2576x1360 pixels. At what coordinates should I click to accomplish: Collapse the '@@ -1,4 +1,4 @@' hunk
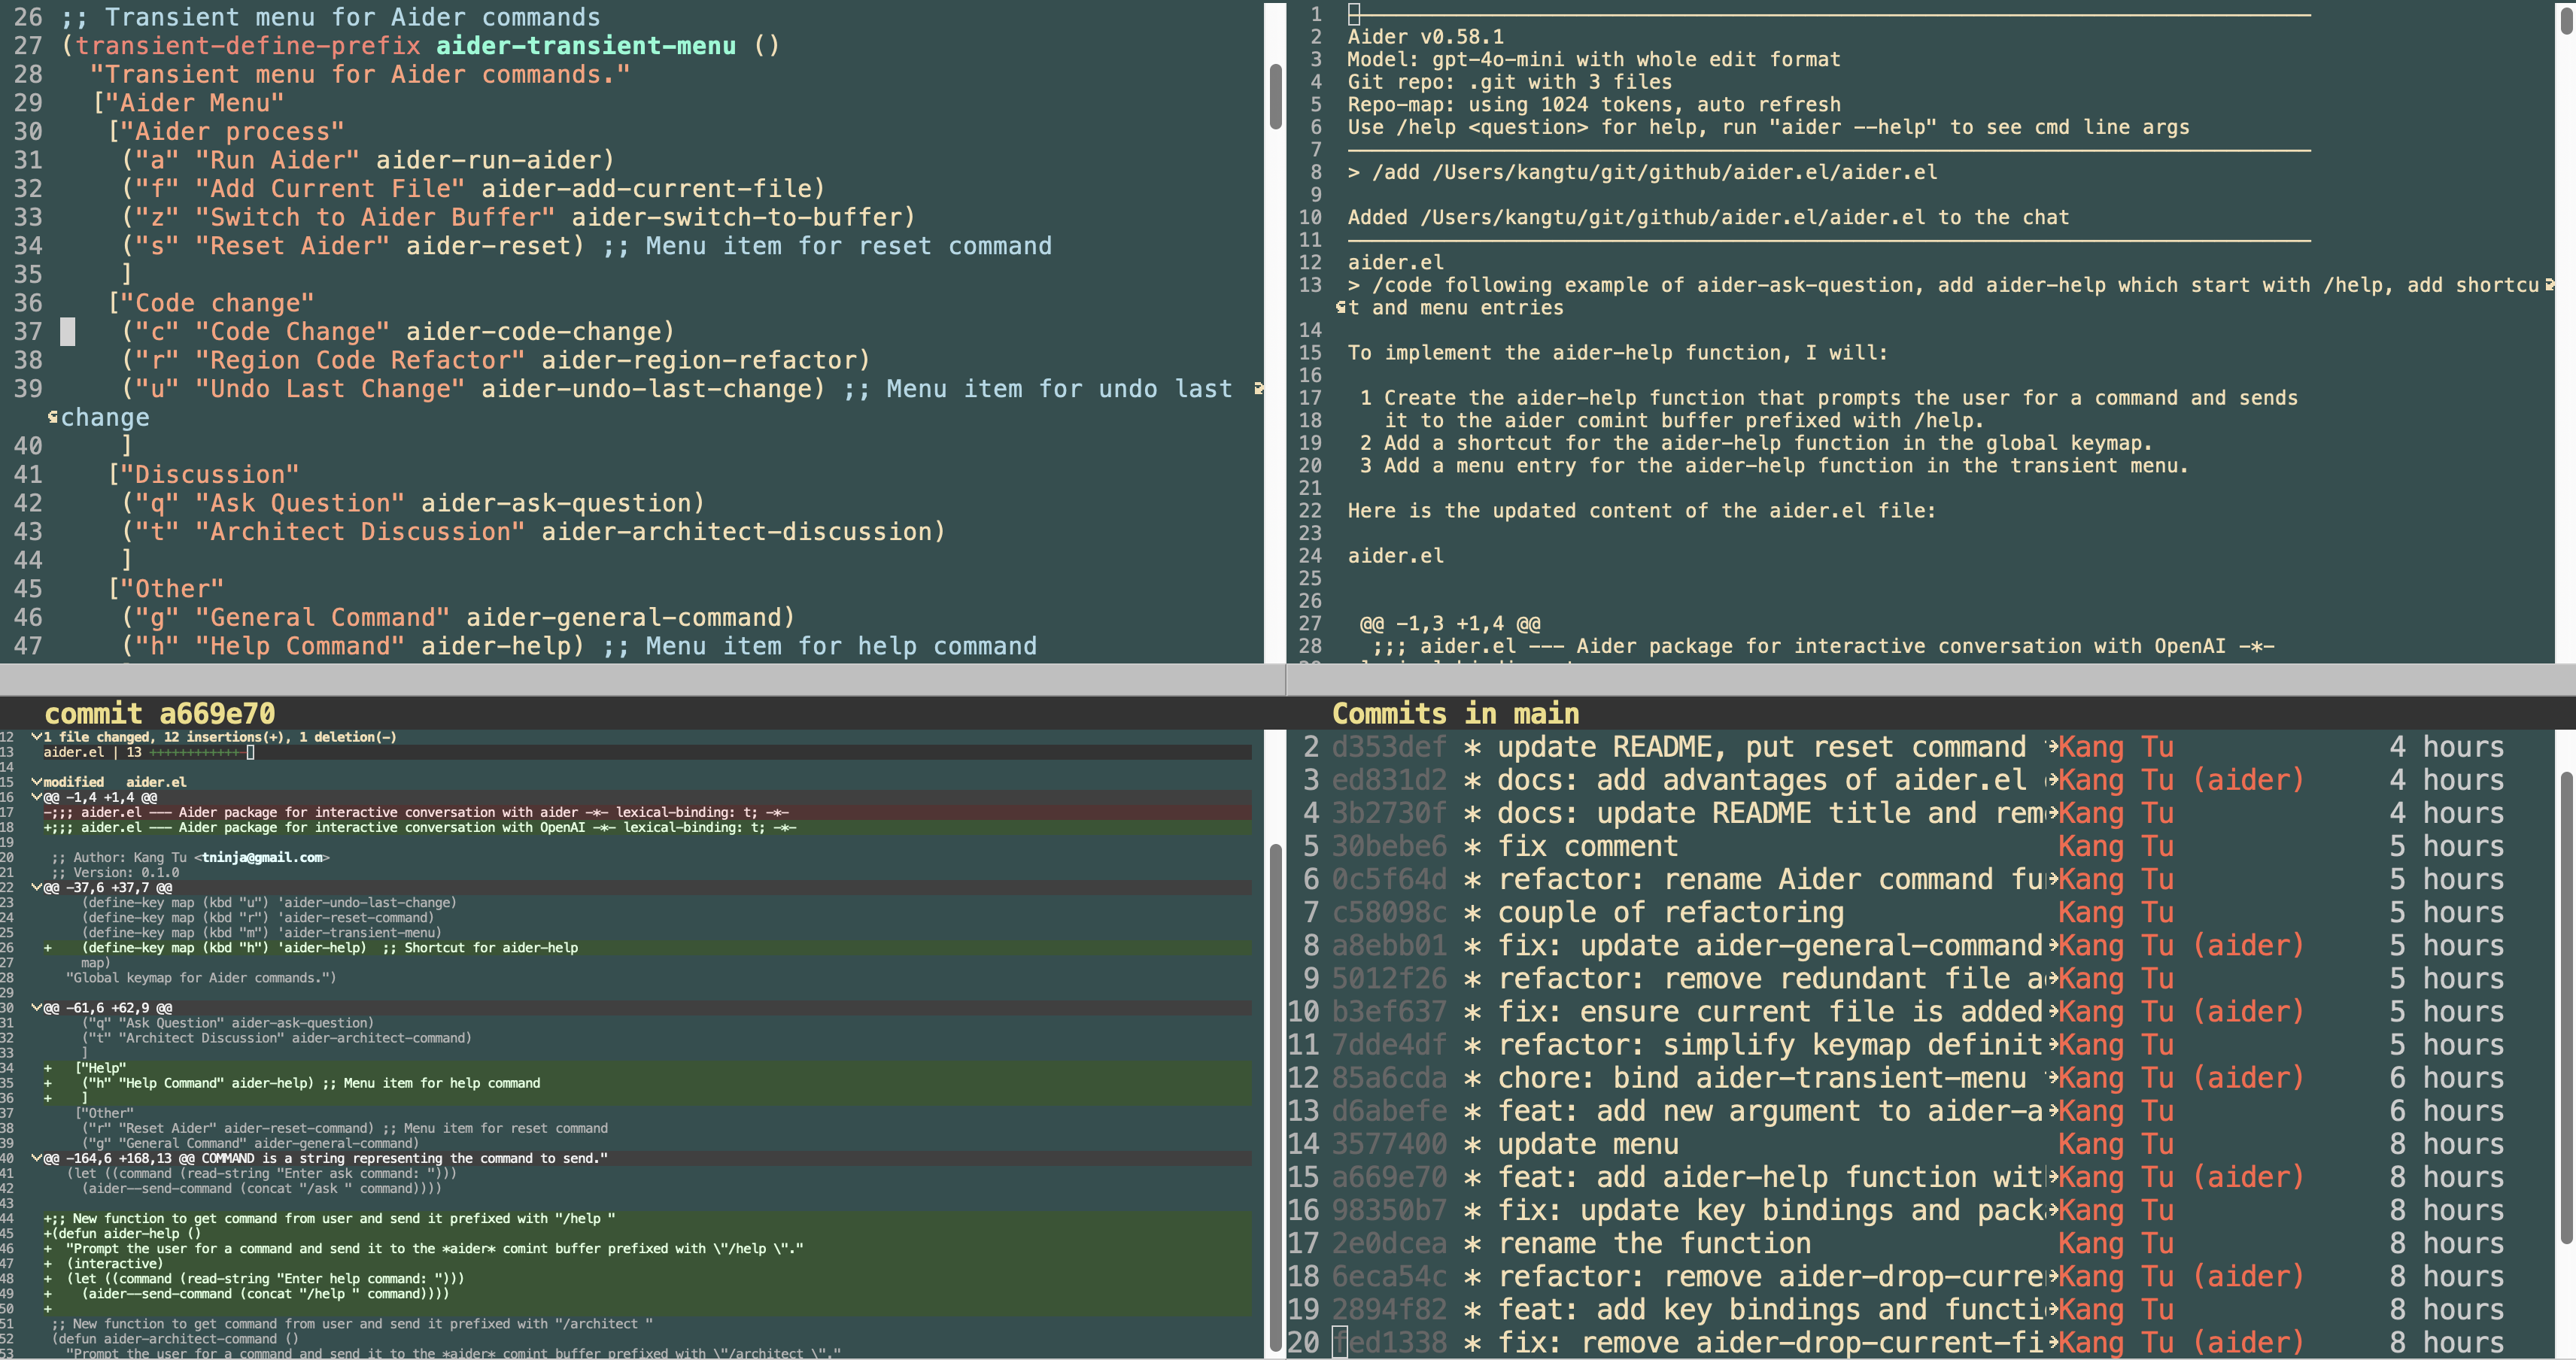[37, 797]
